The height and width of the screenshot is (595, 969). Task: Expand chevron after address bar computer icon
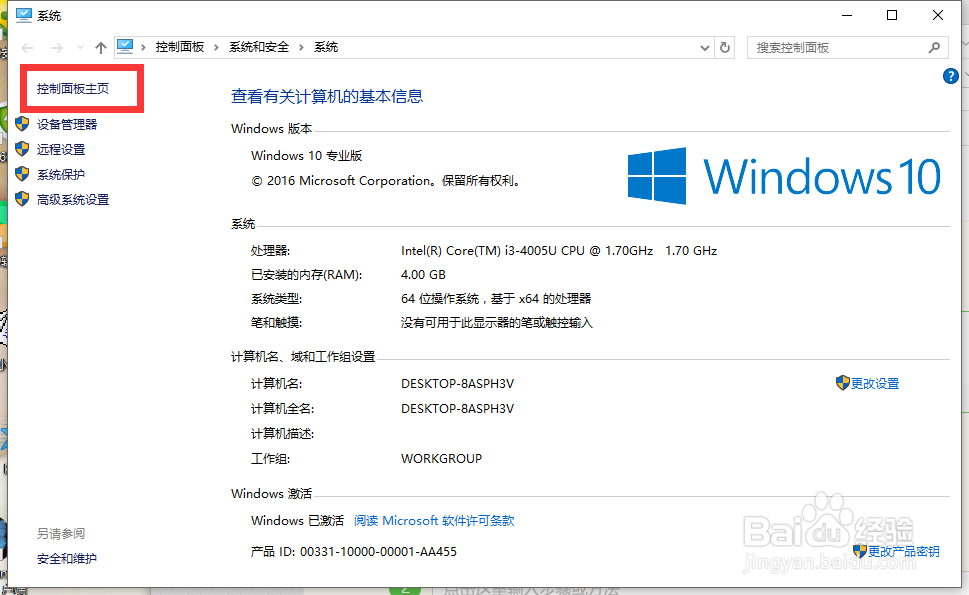click(143, 48)
